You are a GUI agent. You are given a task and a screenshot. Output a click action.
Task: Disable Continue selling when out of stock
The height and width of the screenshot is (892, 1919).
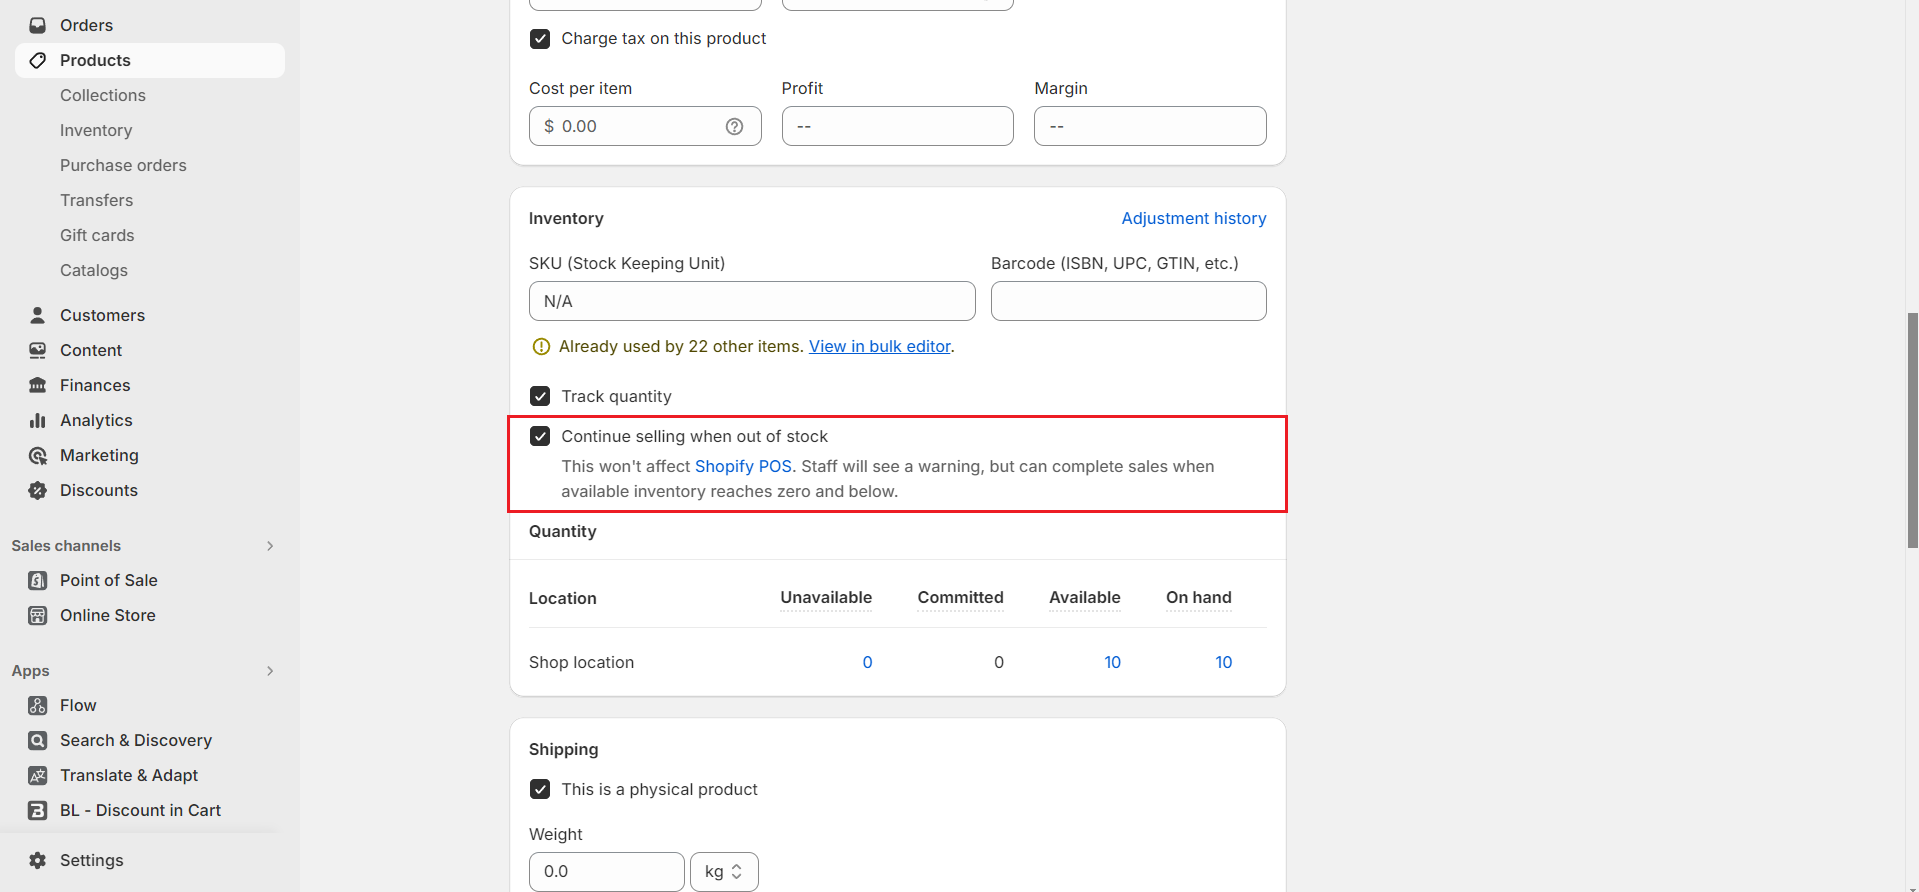540,437
